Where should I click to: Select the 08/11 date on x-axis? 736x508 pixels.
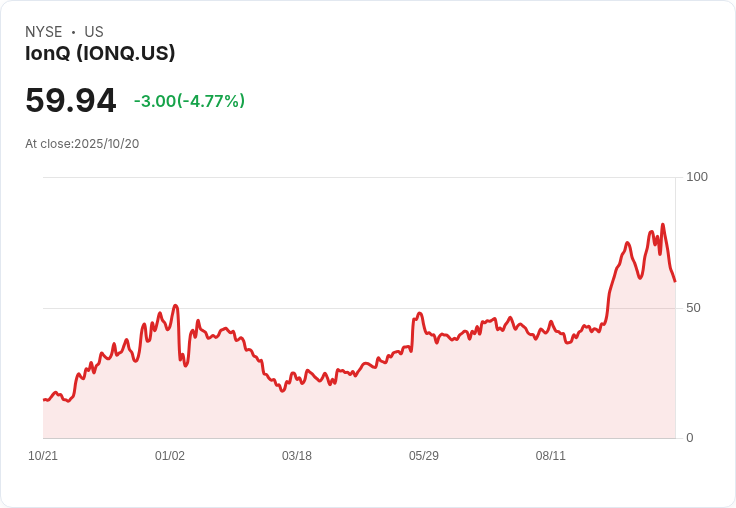(551, 456)
